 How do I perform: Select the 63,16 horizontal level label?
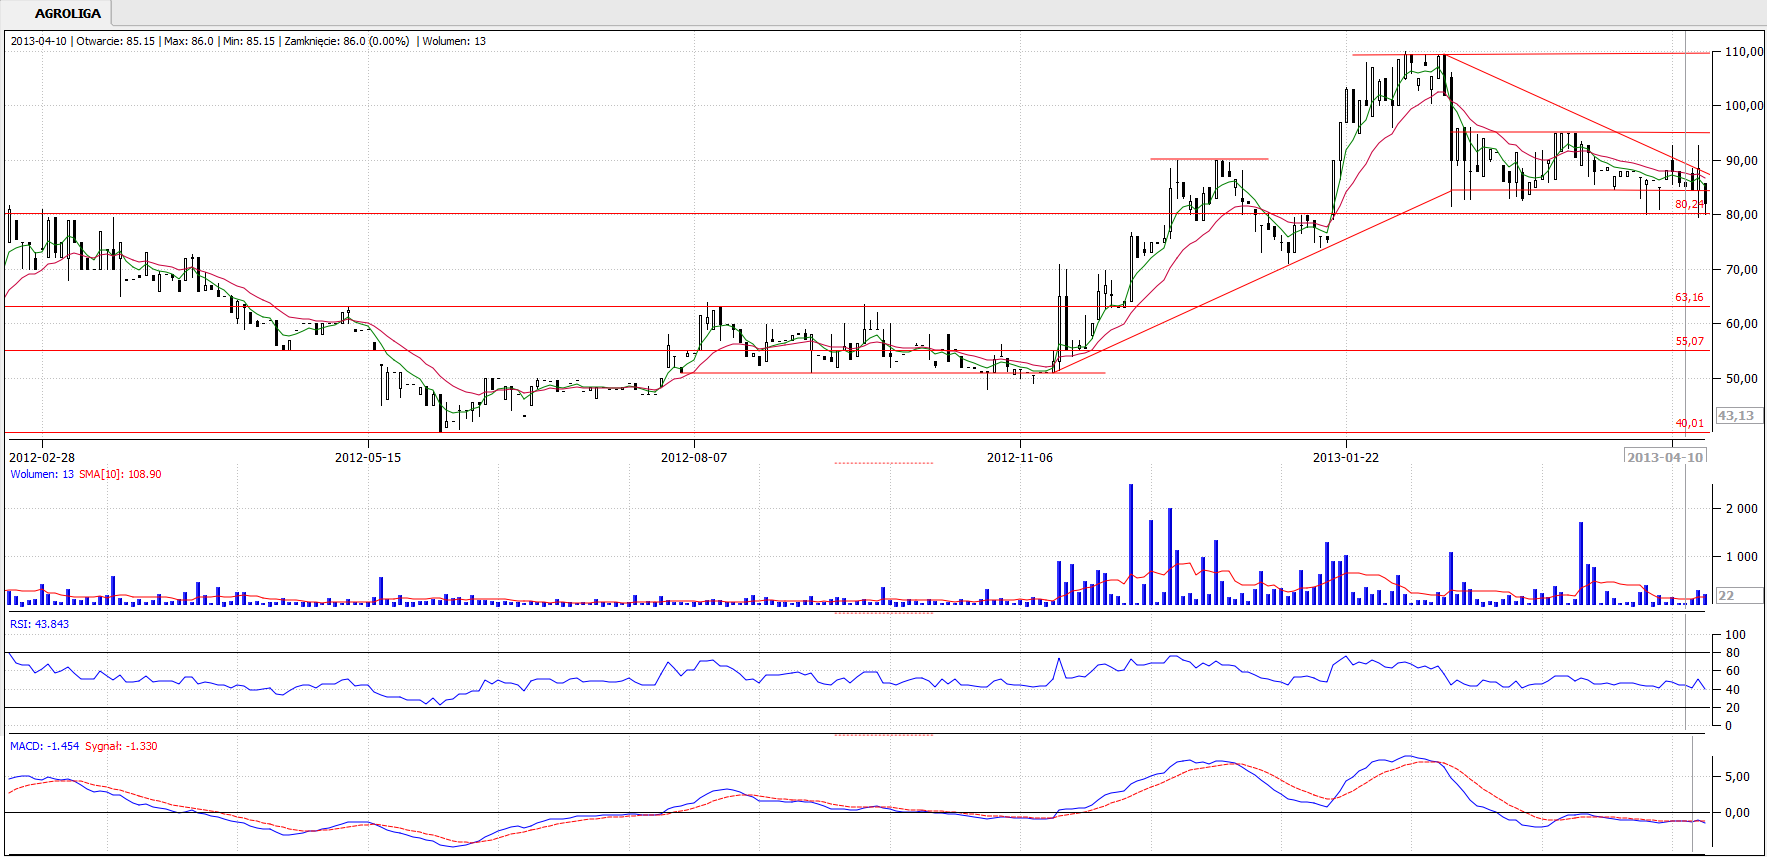coord(1689,298)
